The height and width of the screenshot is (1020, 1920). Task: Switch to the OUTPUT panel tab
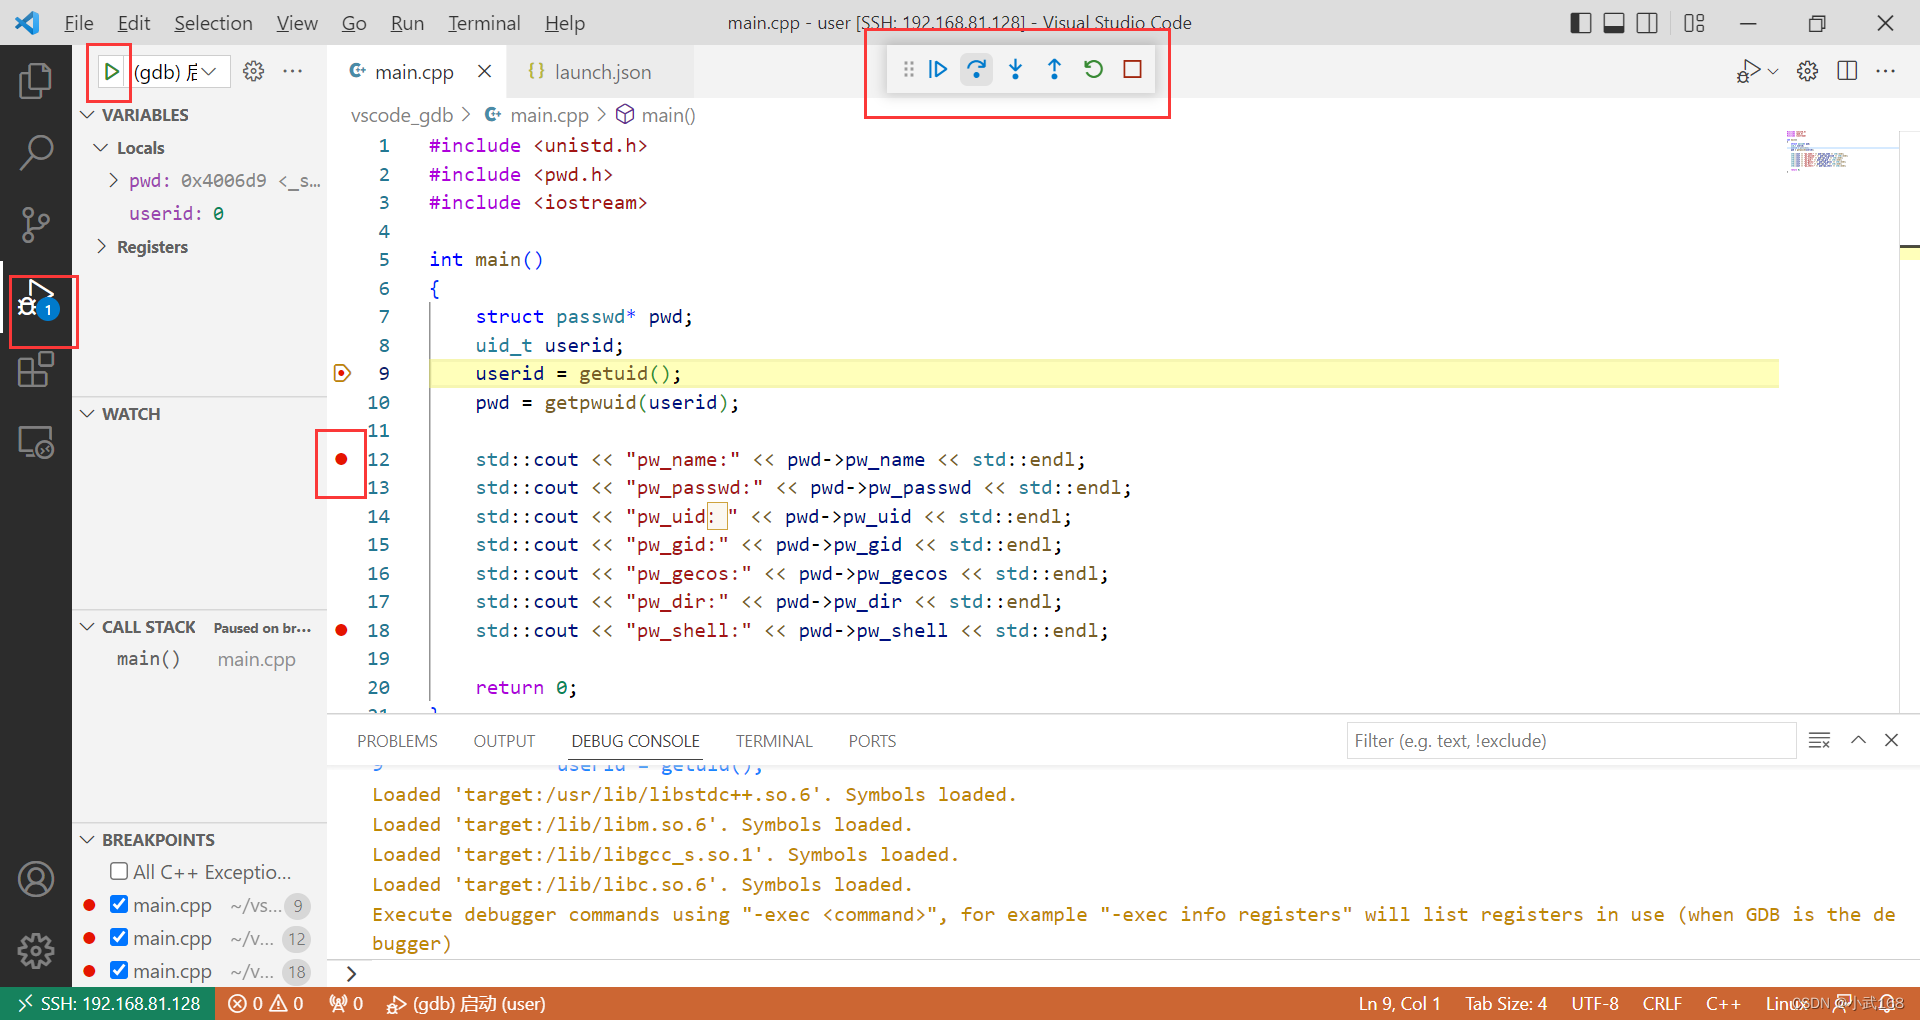(x=504, y=741)
